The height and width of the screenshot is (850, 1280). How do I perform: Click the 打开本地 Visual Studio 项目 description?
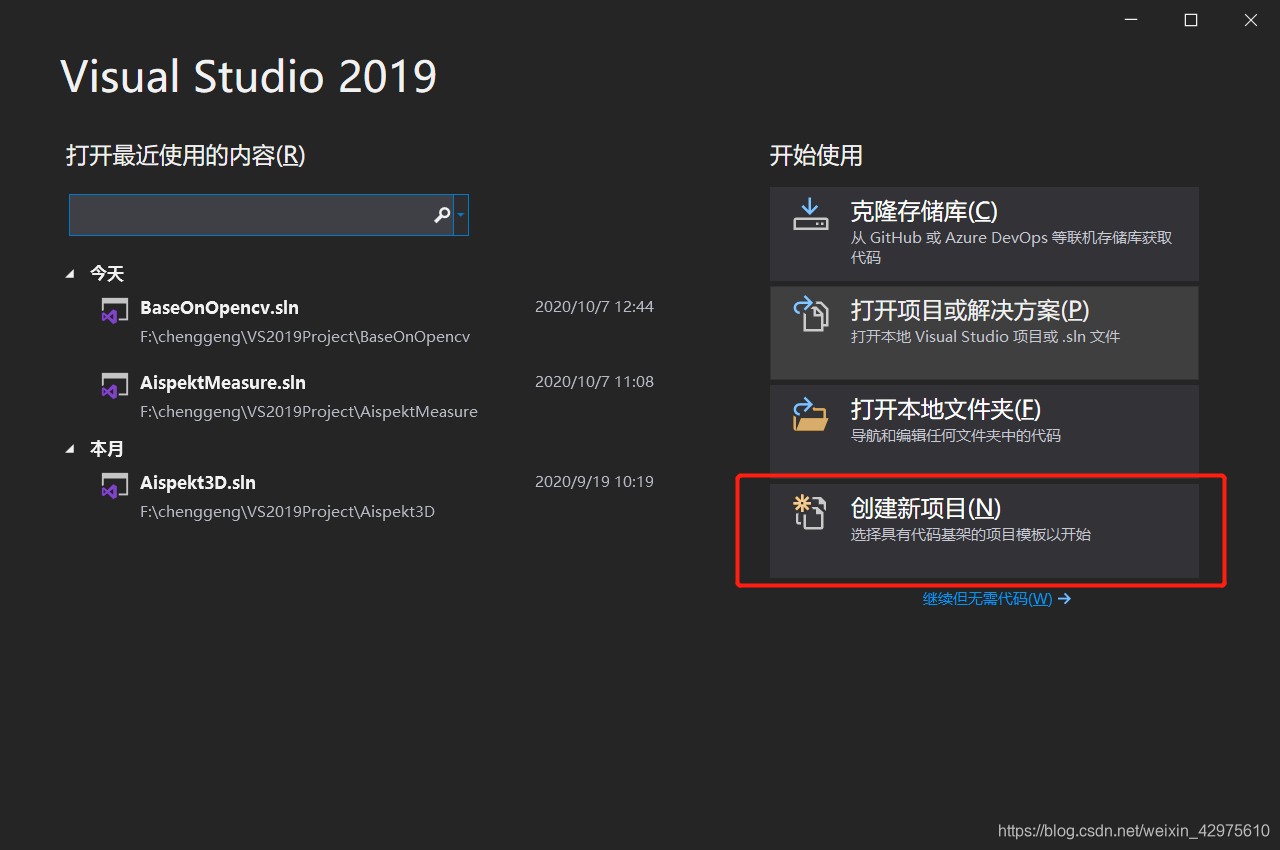tap(986, 337)
